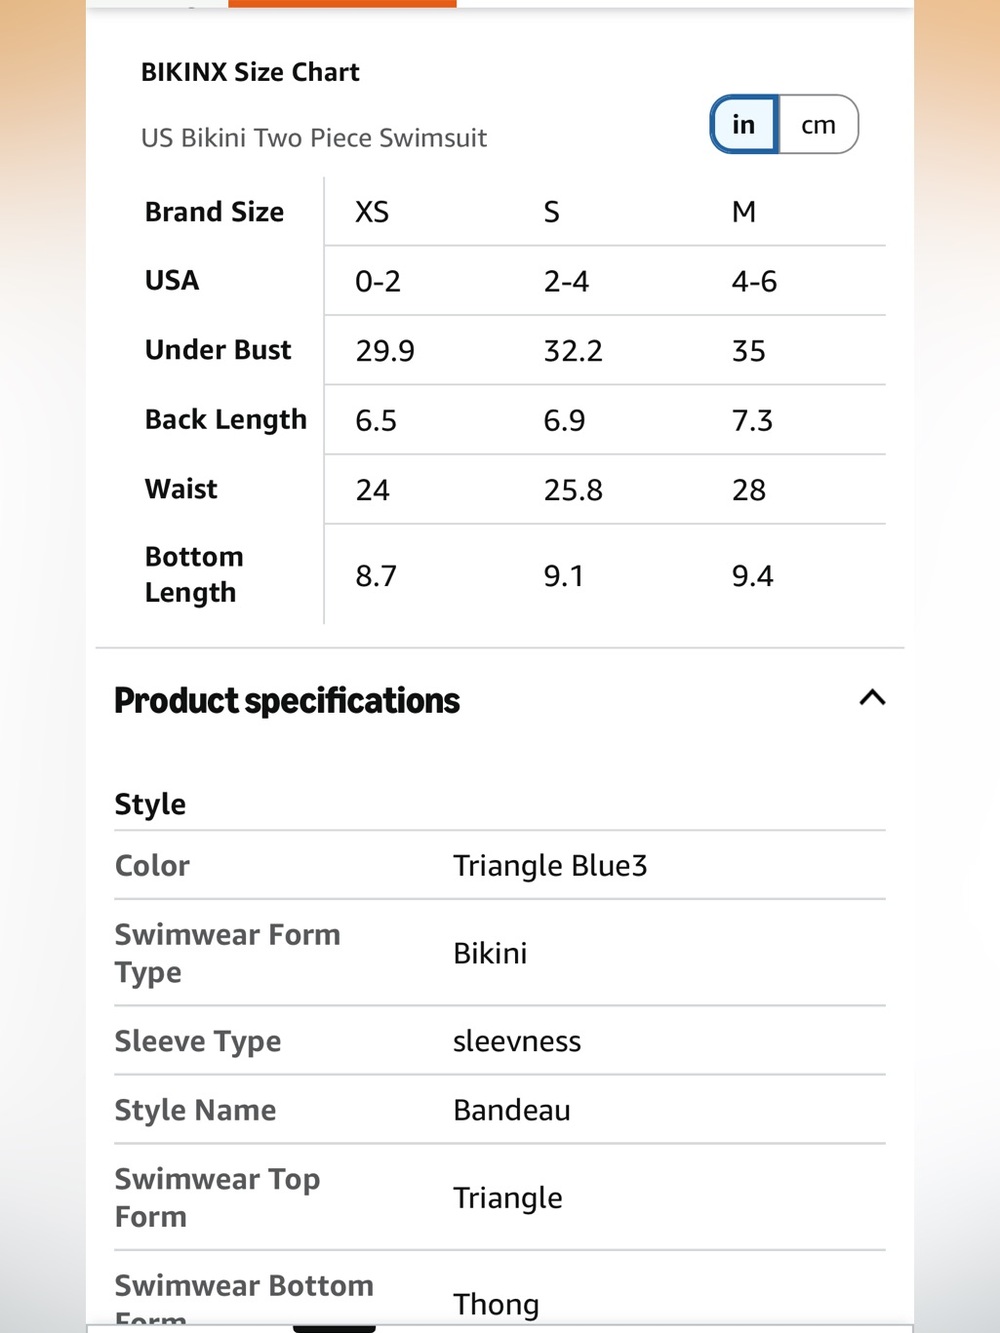This screenshot has height=1333, width=1000.
Task: Click the BIKINX Size Chart title
Action: (x=250, y=72)
